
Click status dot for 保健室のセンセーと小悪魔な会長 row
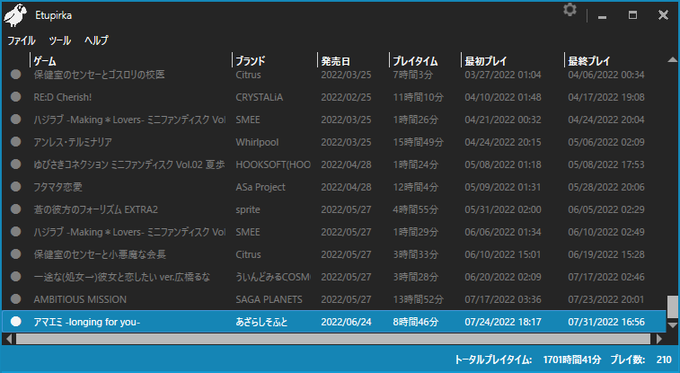pyautogui.click(x=16, y=254)
